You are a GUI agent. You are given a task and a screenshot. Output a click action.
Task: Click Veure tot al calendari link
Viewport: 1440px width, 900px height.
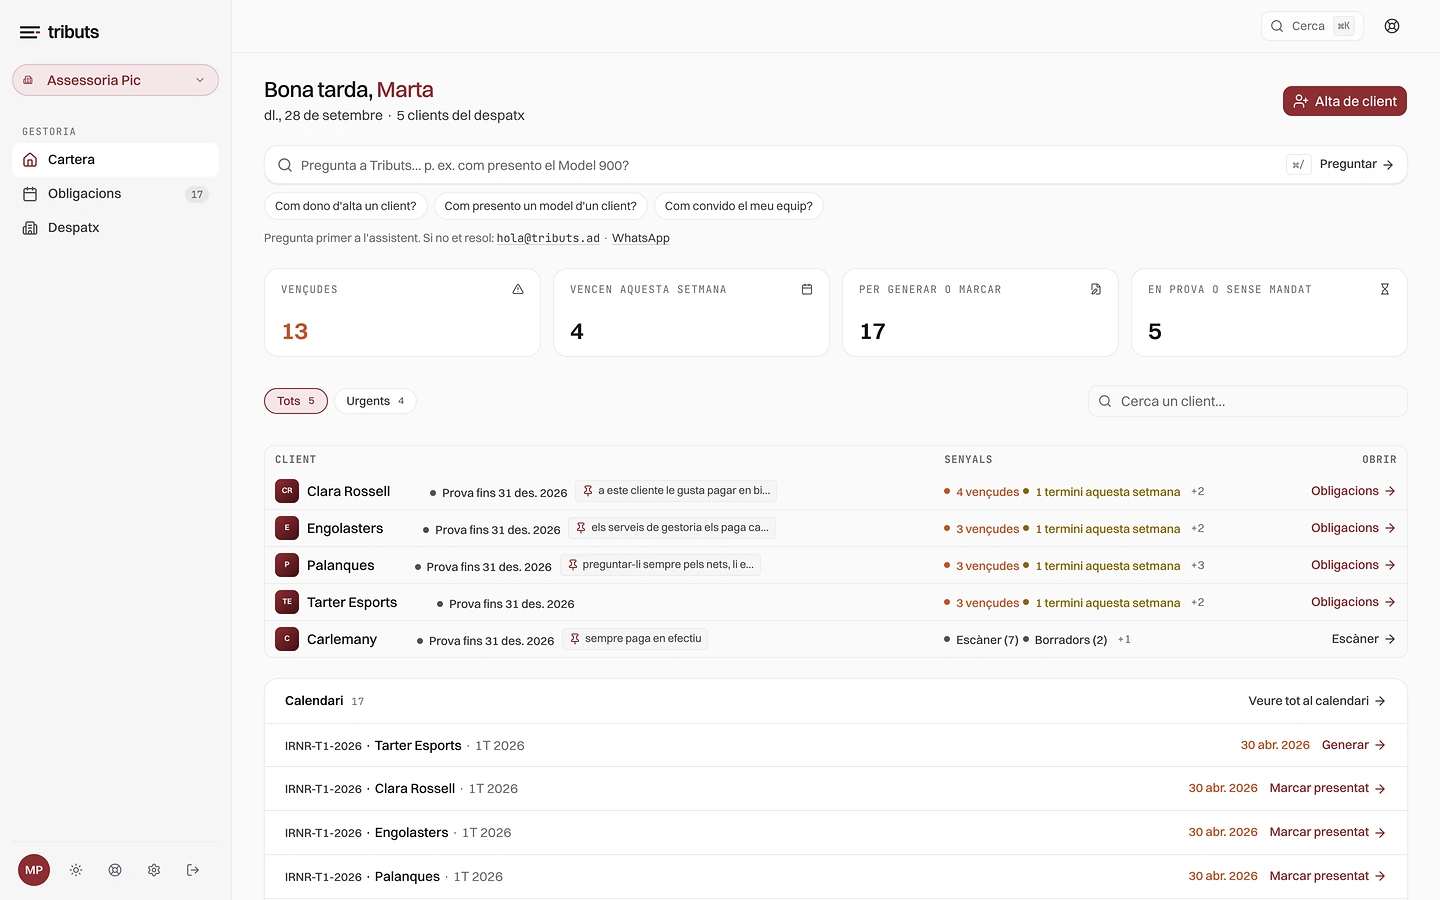pos(1317,701)
